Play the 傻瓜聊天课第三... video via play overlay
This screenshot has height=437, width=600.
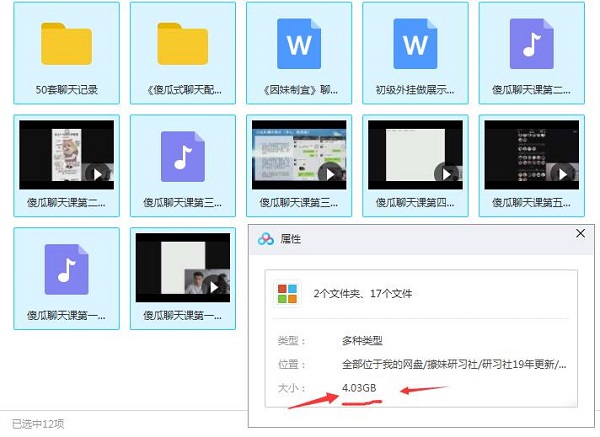click(x=329, y=175)
